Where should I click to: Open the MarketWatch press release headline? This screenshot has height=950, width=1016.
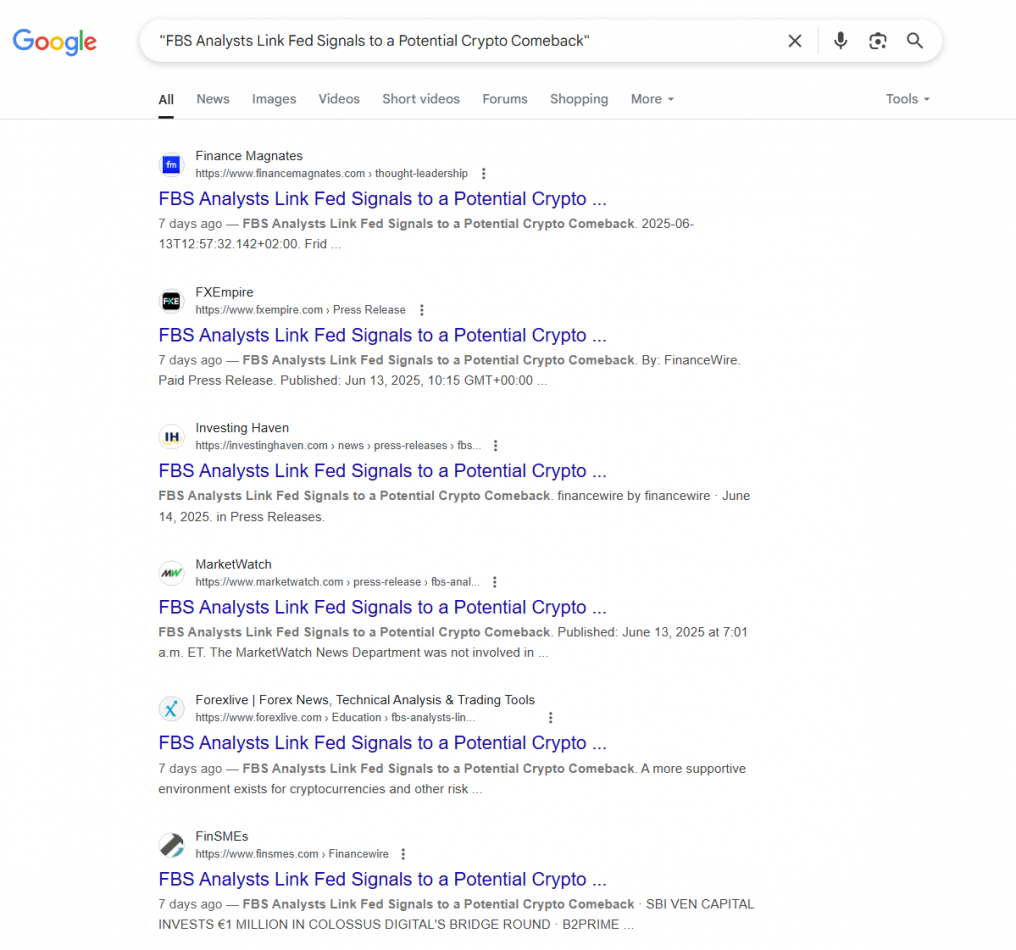point(382,607)
